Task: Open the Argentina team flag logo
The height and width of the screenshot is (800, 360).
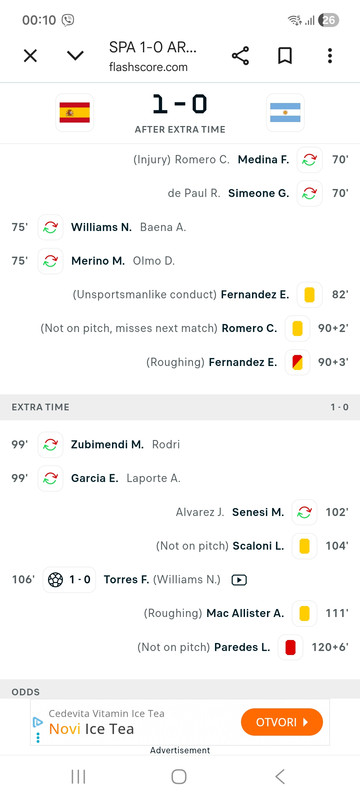Action: [285, 112]
